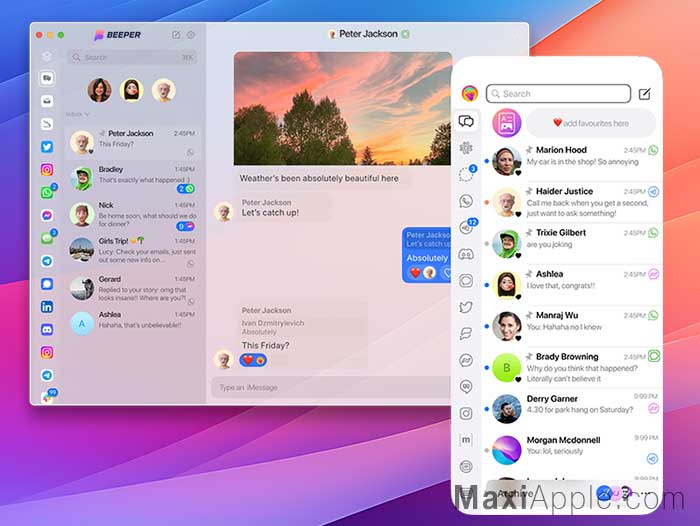Click the unread badge 9 on Nick's row
The height and width of the screenshot is (526, 700).
[x=186, y=226]
